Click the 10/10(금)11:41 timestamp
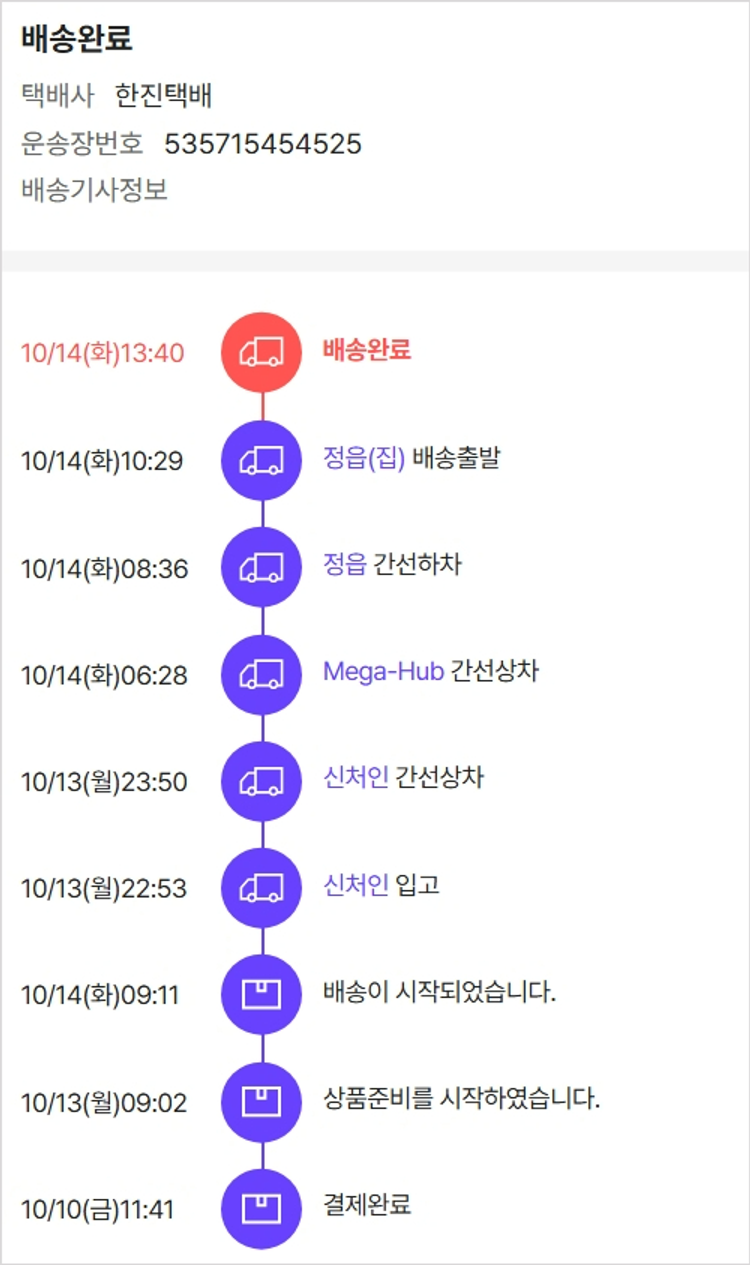The width and height of the screenshot is (750, 1265). [97, 1210]
